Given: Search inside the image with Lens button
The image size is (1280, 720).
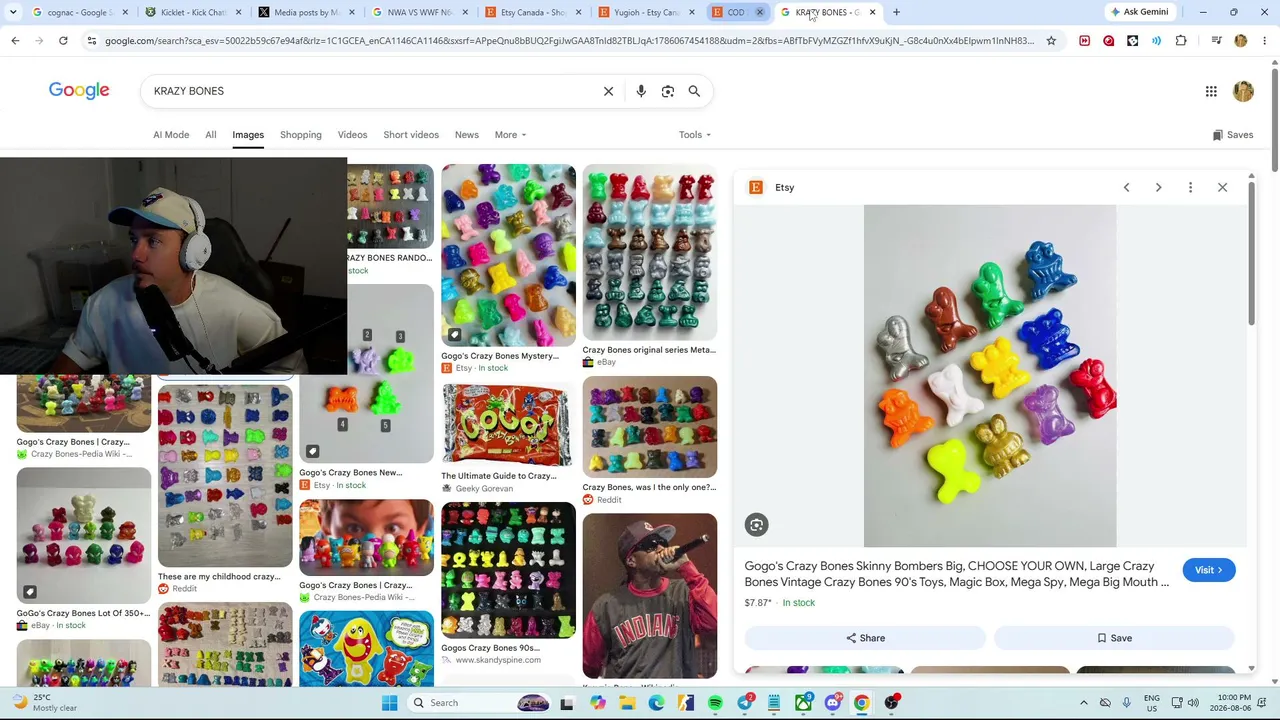Looking at the screenshot, I should click(756, 525).
